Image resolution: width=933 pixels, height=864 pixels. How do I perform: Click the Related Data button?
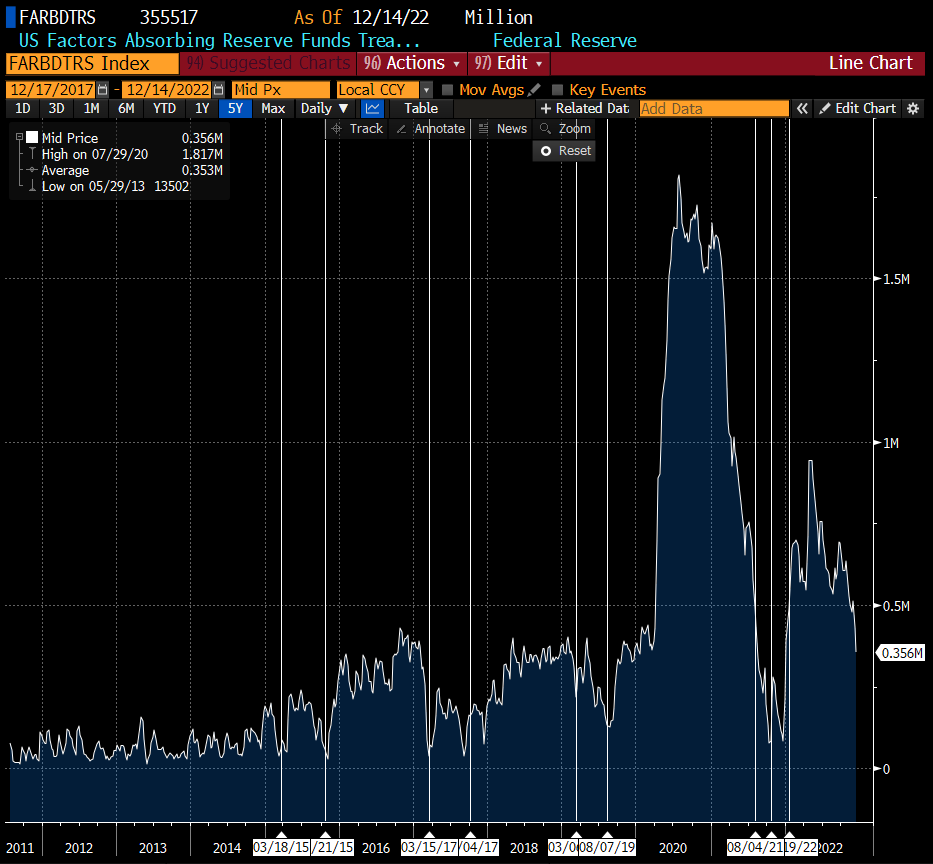click(x=585, y=108)
